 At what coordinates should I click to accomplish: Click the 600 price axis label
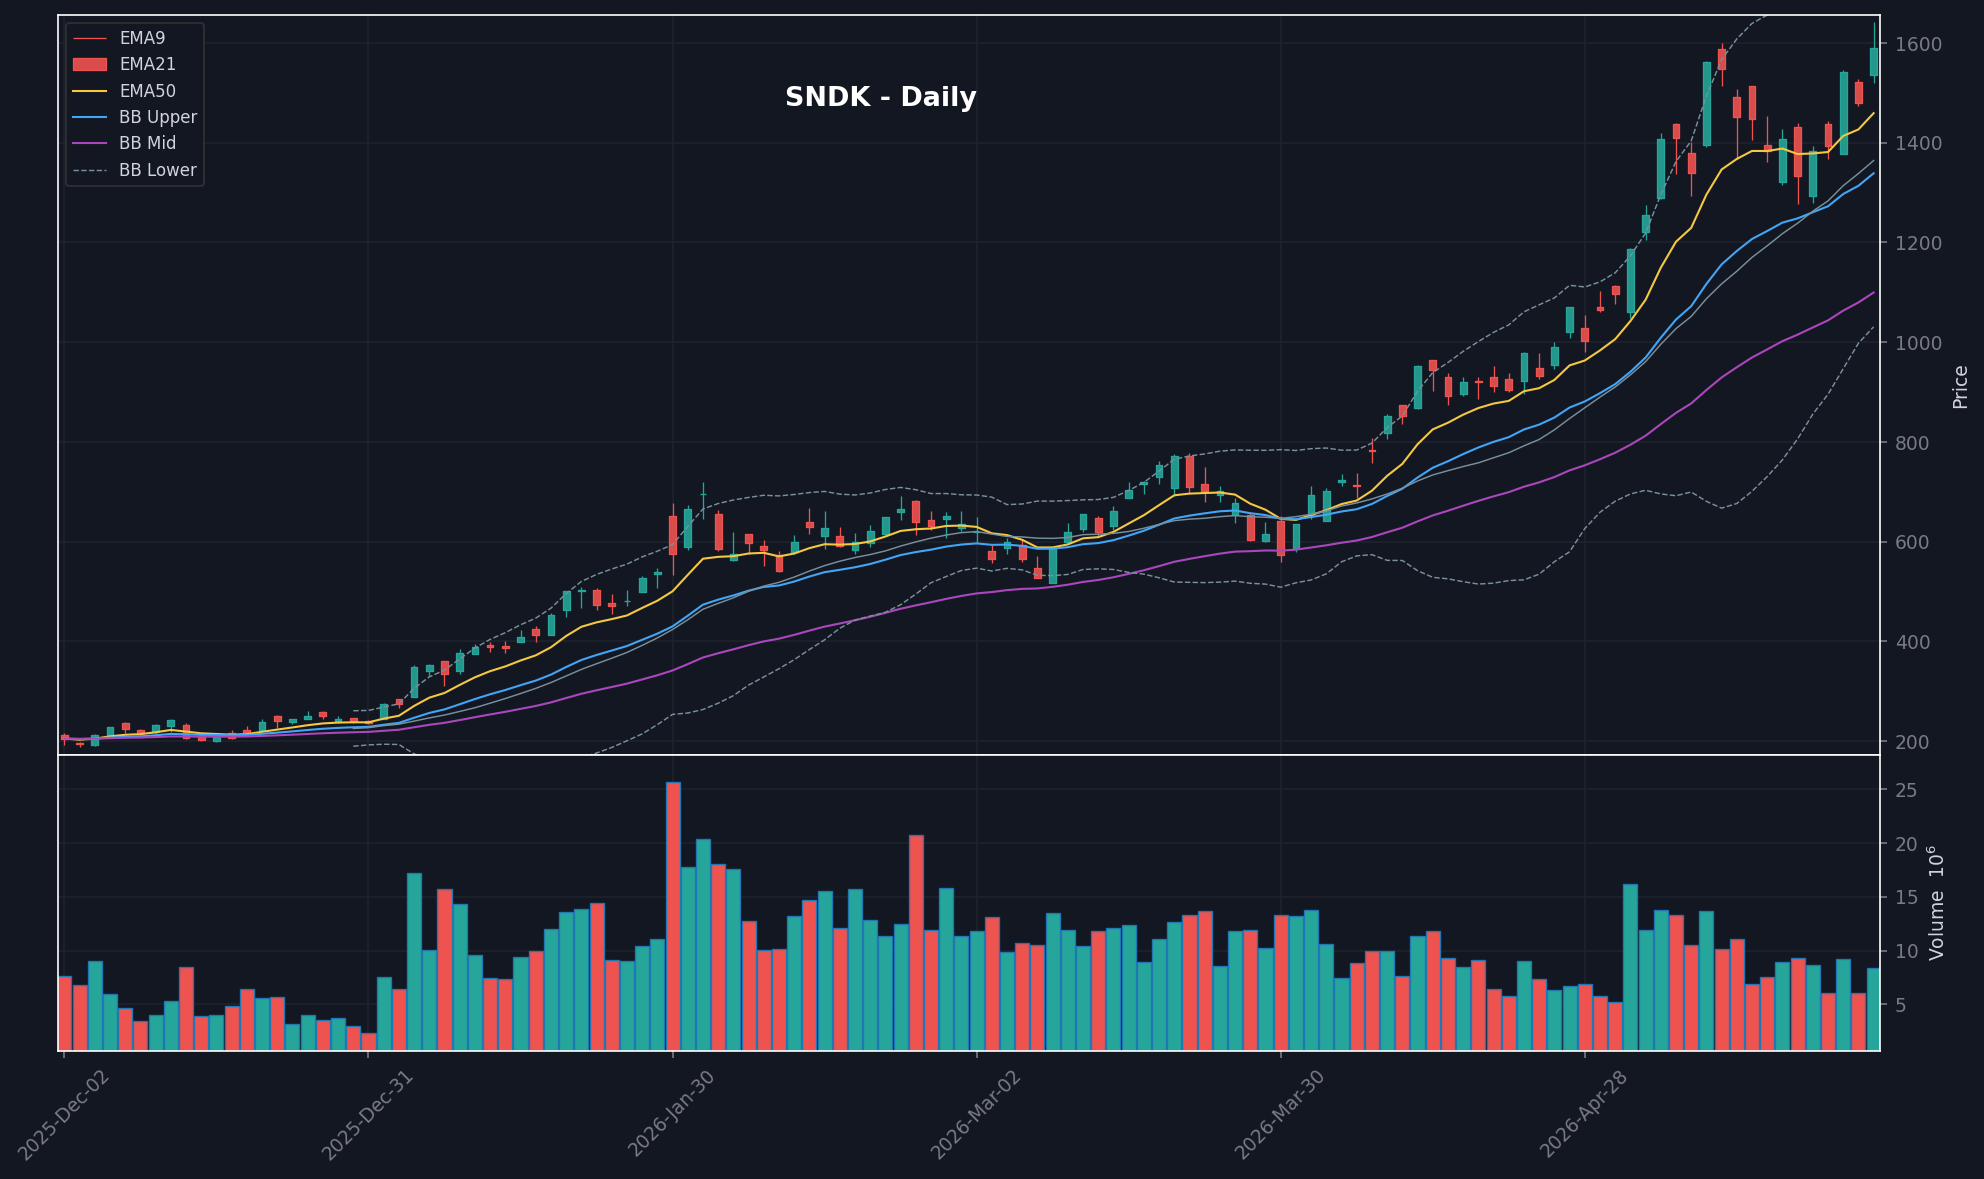pos(1913,542)
